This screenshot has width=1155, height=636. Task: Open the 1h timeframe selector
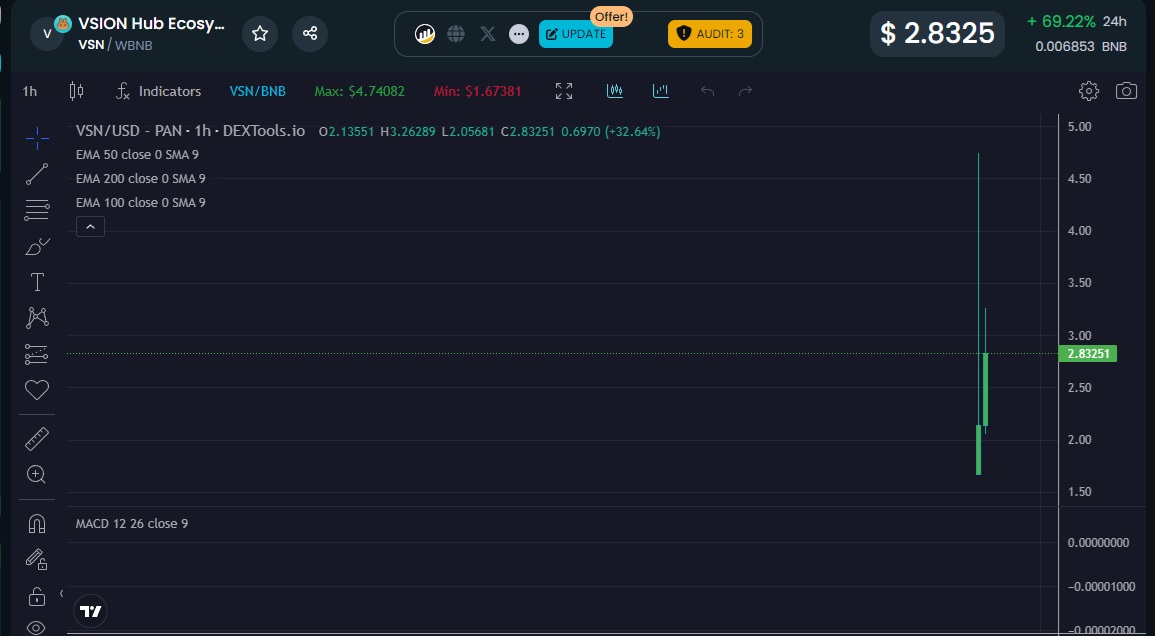tap(28, 90)
